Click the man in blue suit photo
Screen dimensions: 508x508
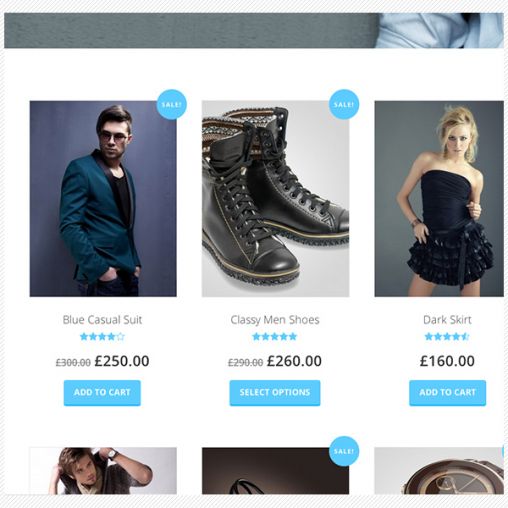(103, 199)
